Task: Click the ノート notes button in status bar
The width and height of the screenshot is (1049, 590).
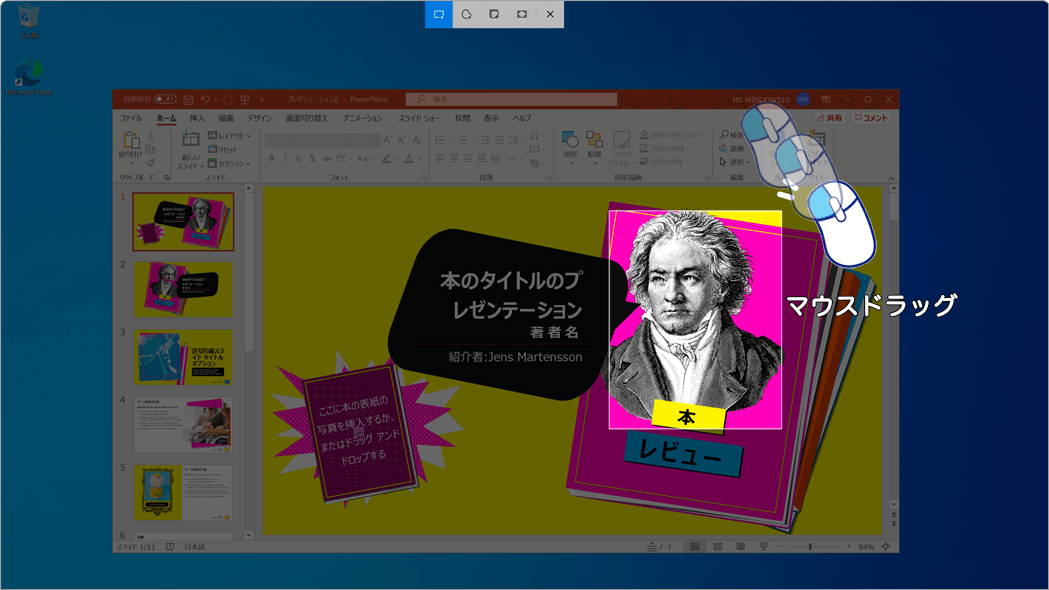Action: pyautogui.click(x=660, y=547)
